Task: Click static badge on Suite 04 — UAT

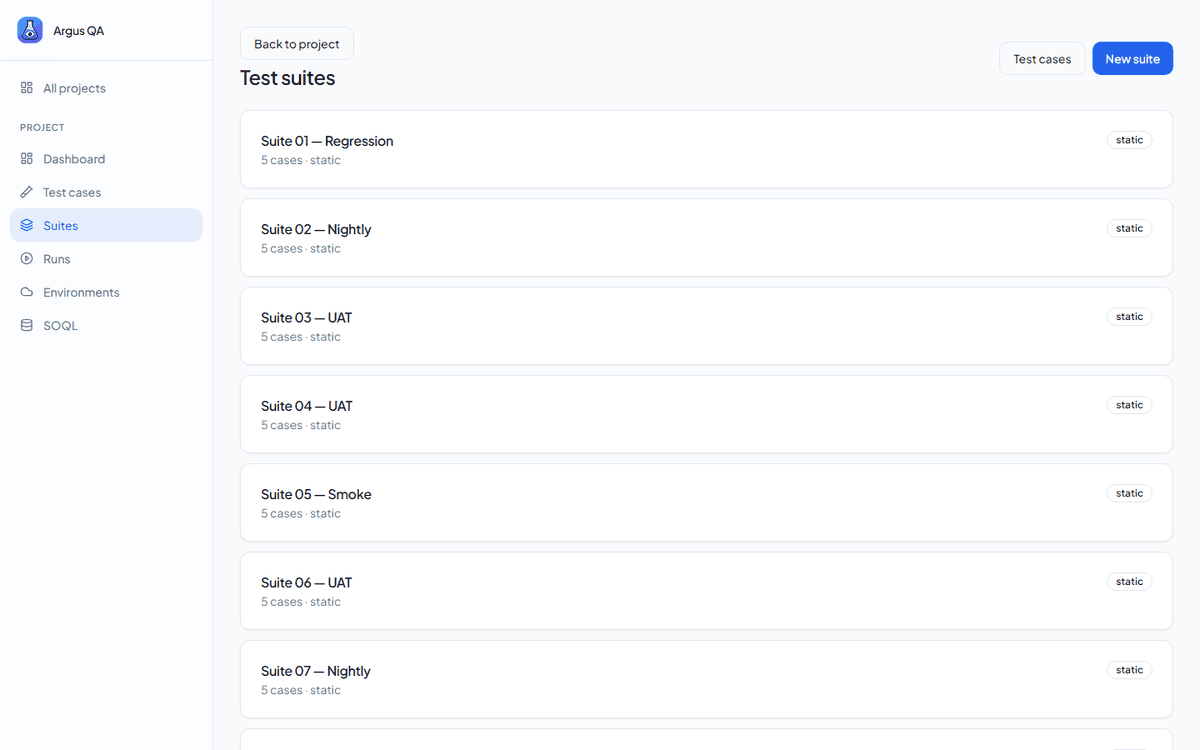Action: (x=1129, y=405)
